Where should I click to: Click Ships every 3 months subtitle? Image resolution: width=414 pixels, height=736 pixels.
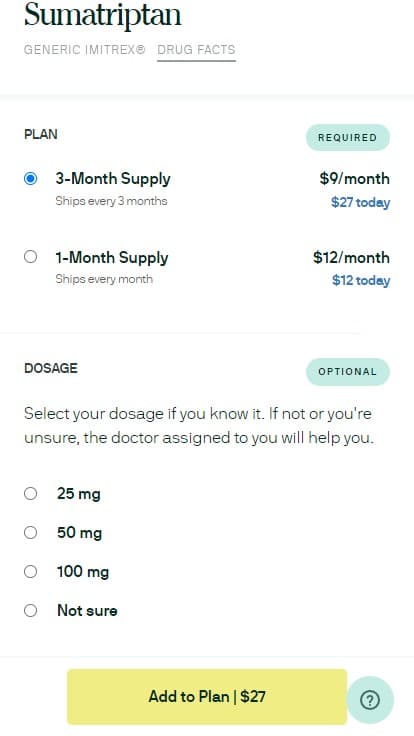tap(111, 201)
